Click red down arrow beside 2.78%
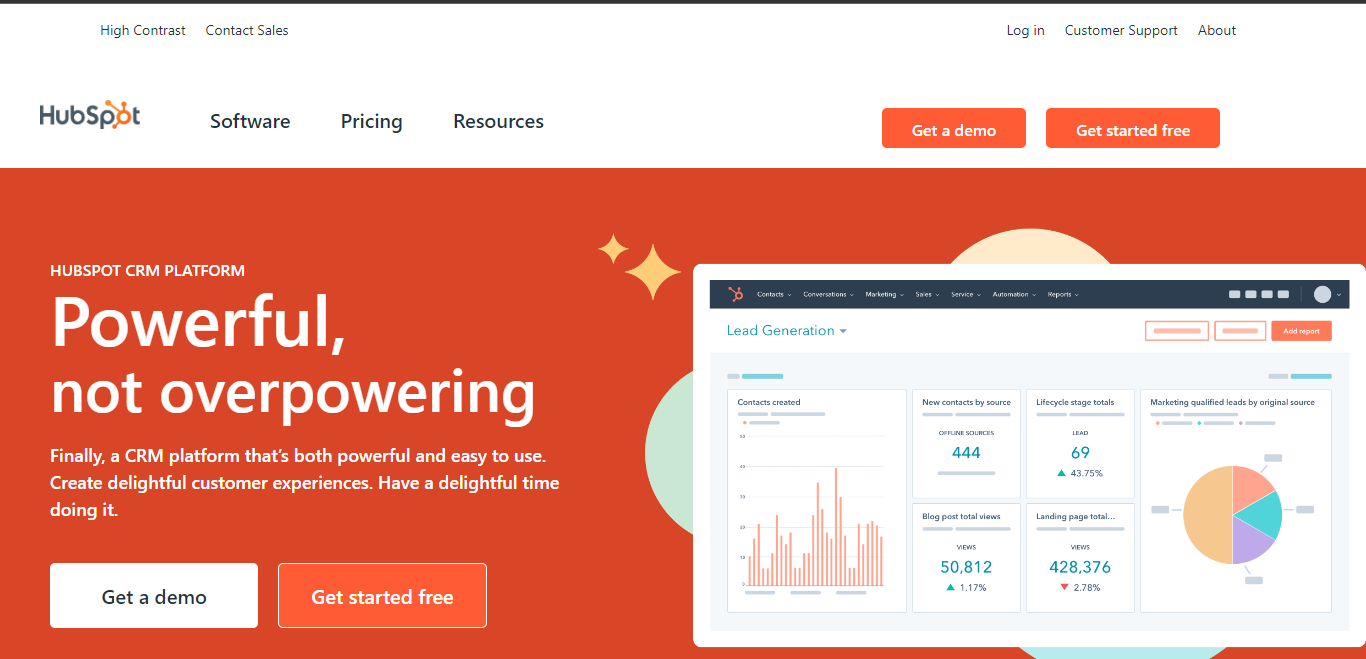Screen dimensions: 1366x659 tap(1064, 587)
